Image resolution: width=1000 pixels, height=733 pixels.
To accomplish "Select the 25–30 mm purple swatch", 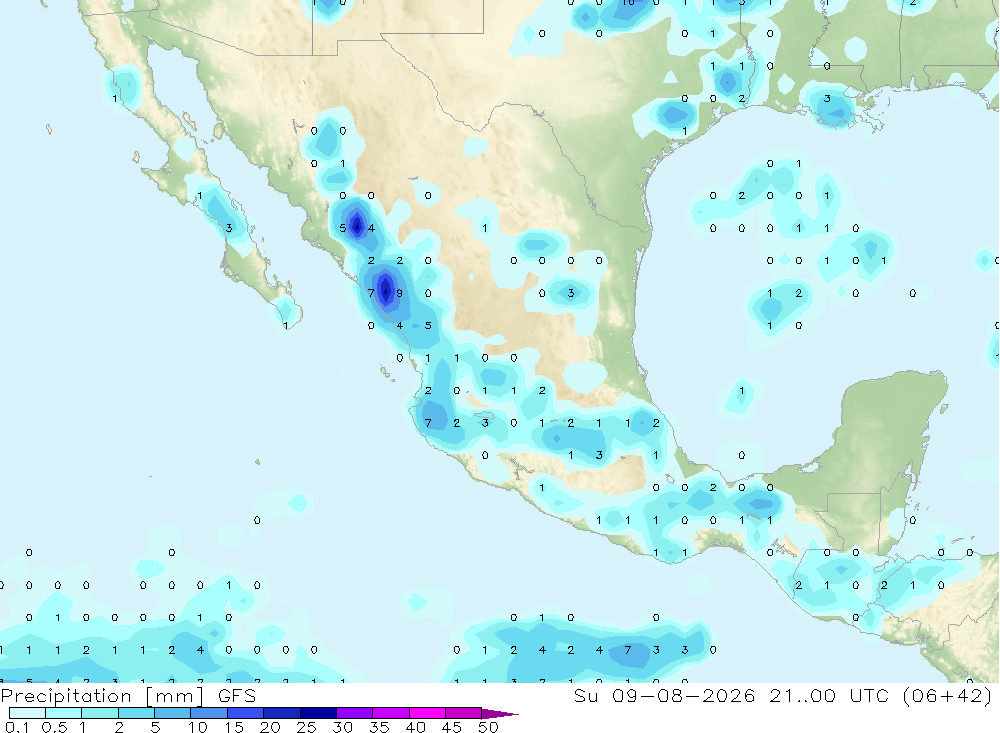I will tap(318, 713).
